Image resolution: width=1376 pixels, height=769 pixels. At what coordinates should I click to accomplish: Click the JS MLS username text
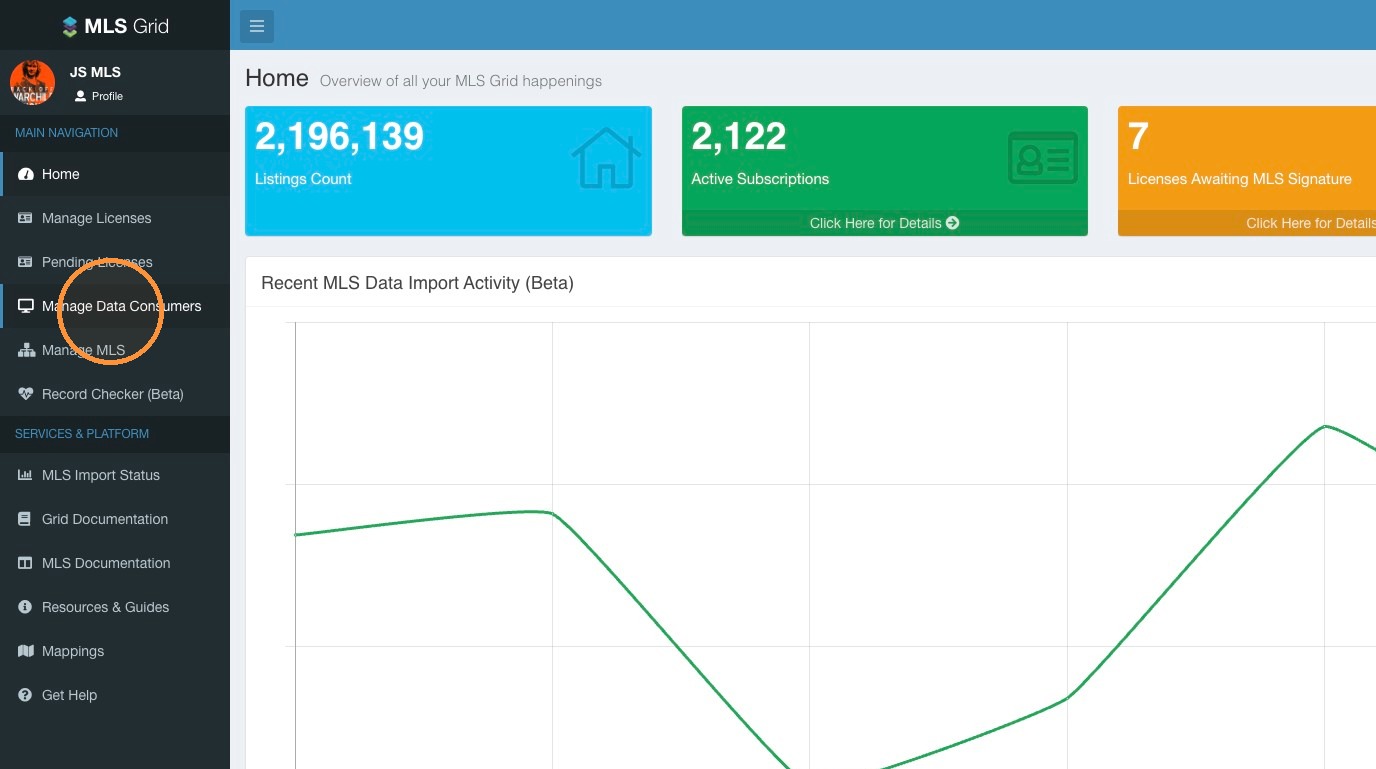pos(95,72)
